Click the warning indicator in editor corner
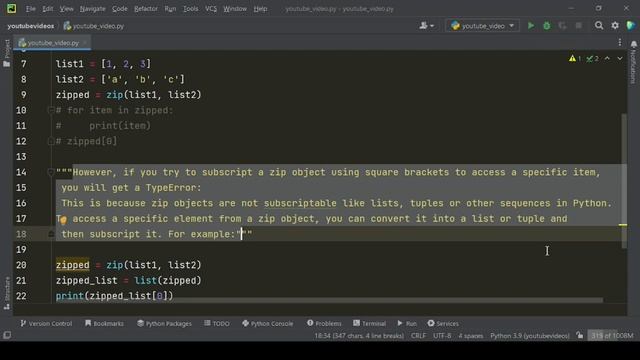The height and width of the screenshot is (360, 640). point(575,59)
